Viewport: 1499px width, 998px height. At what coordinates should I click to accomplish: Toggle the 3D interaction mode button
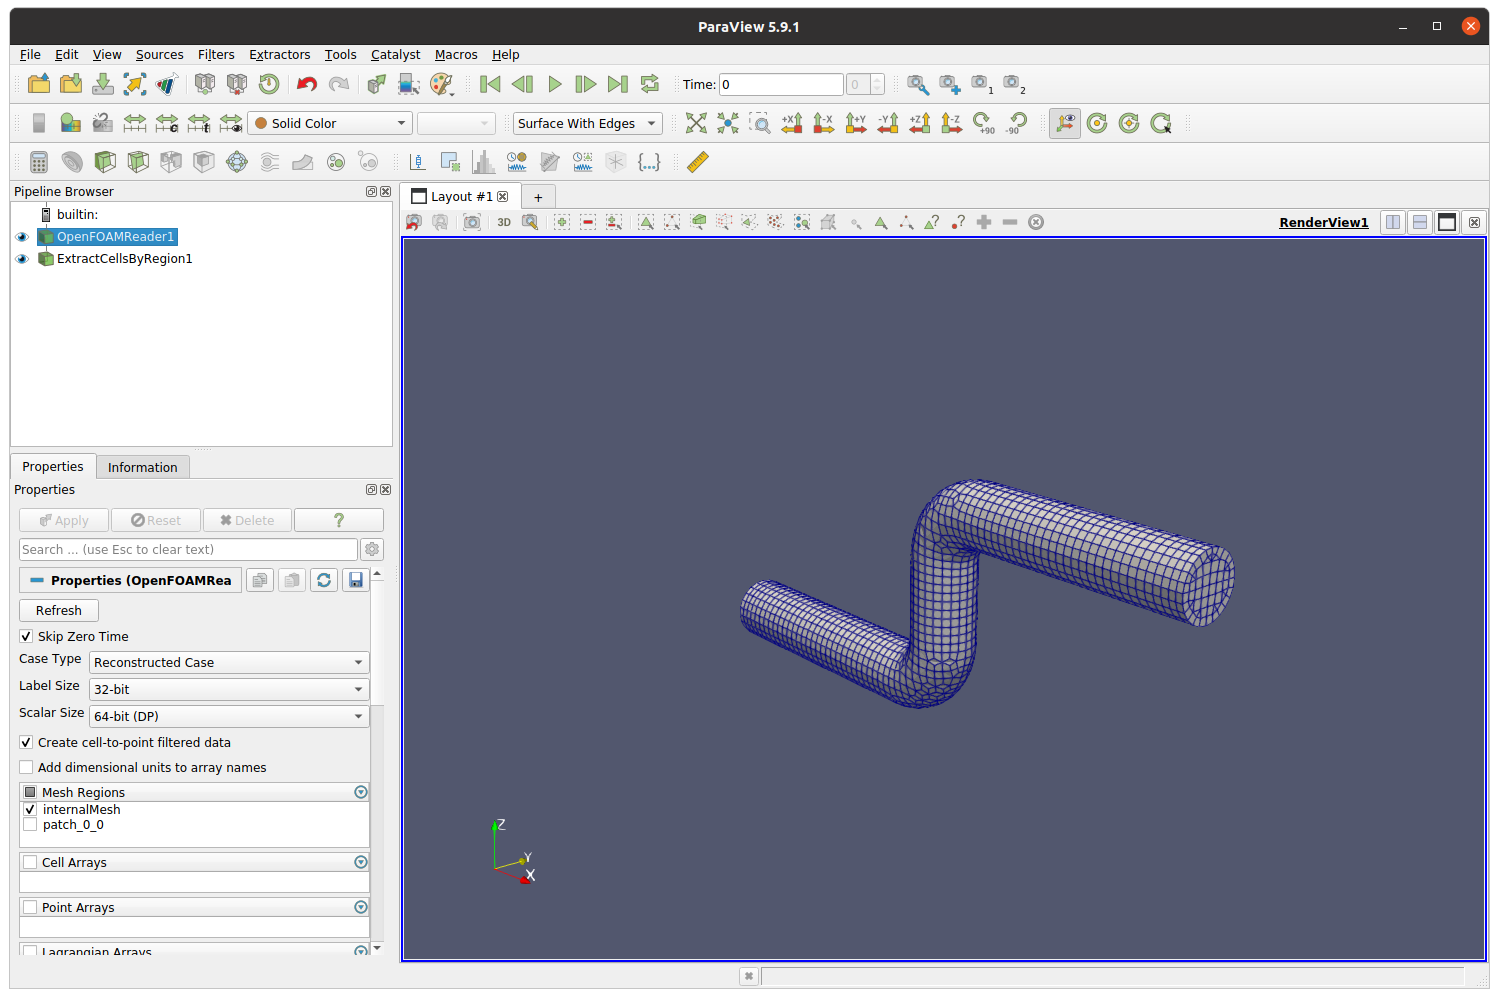click(x=504, y=222)
